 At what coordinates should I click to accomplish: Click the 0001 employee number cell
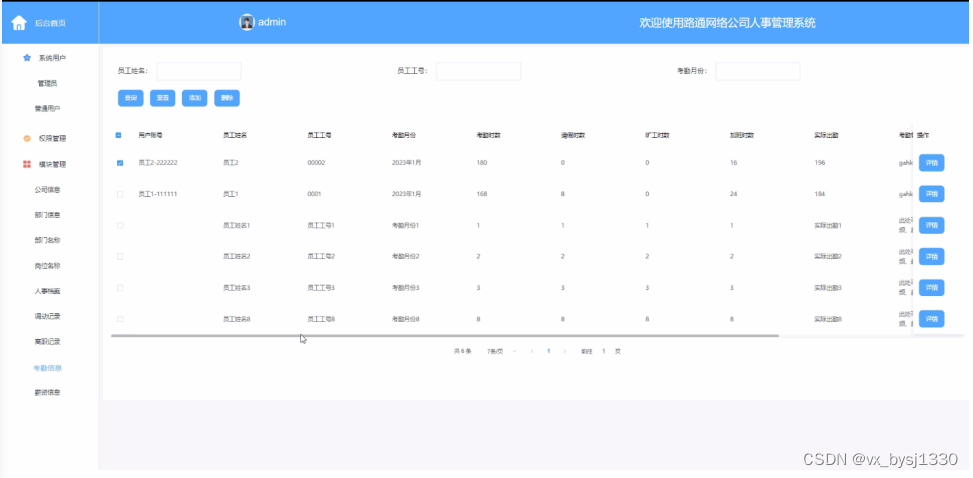click(x=314, y=194)
